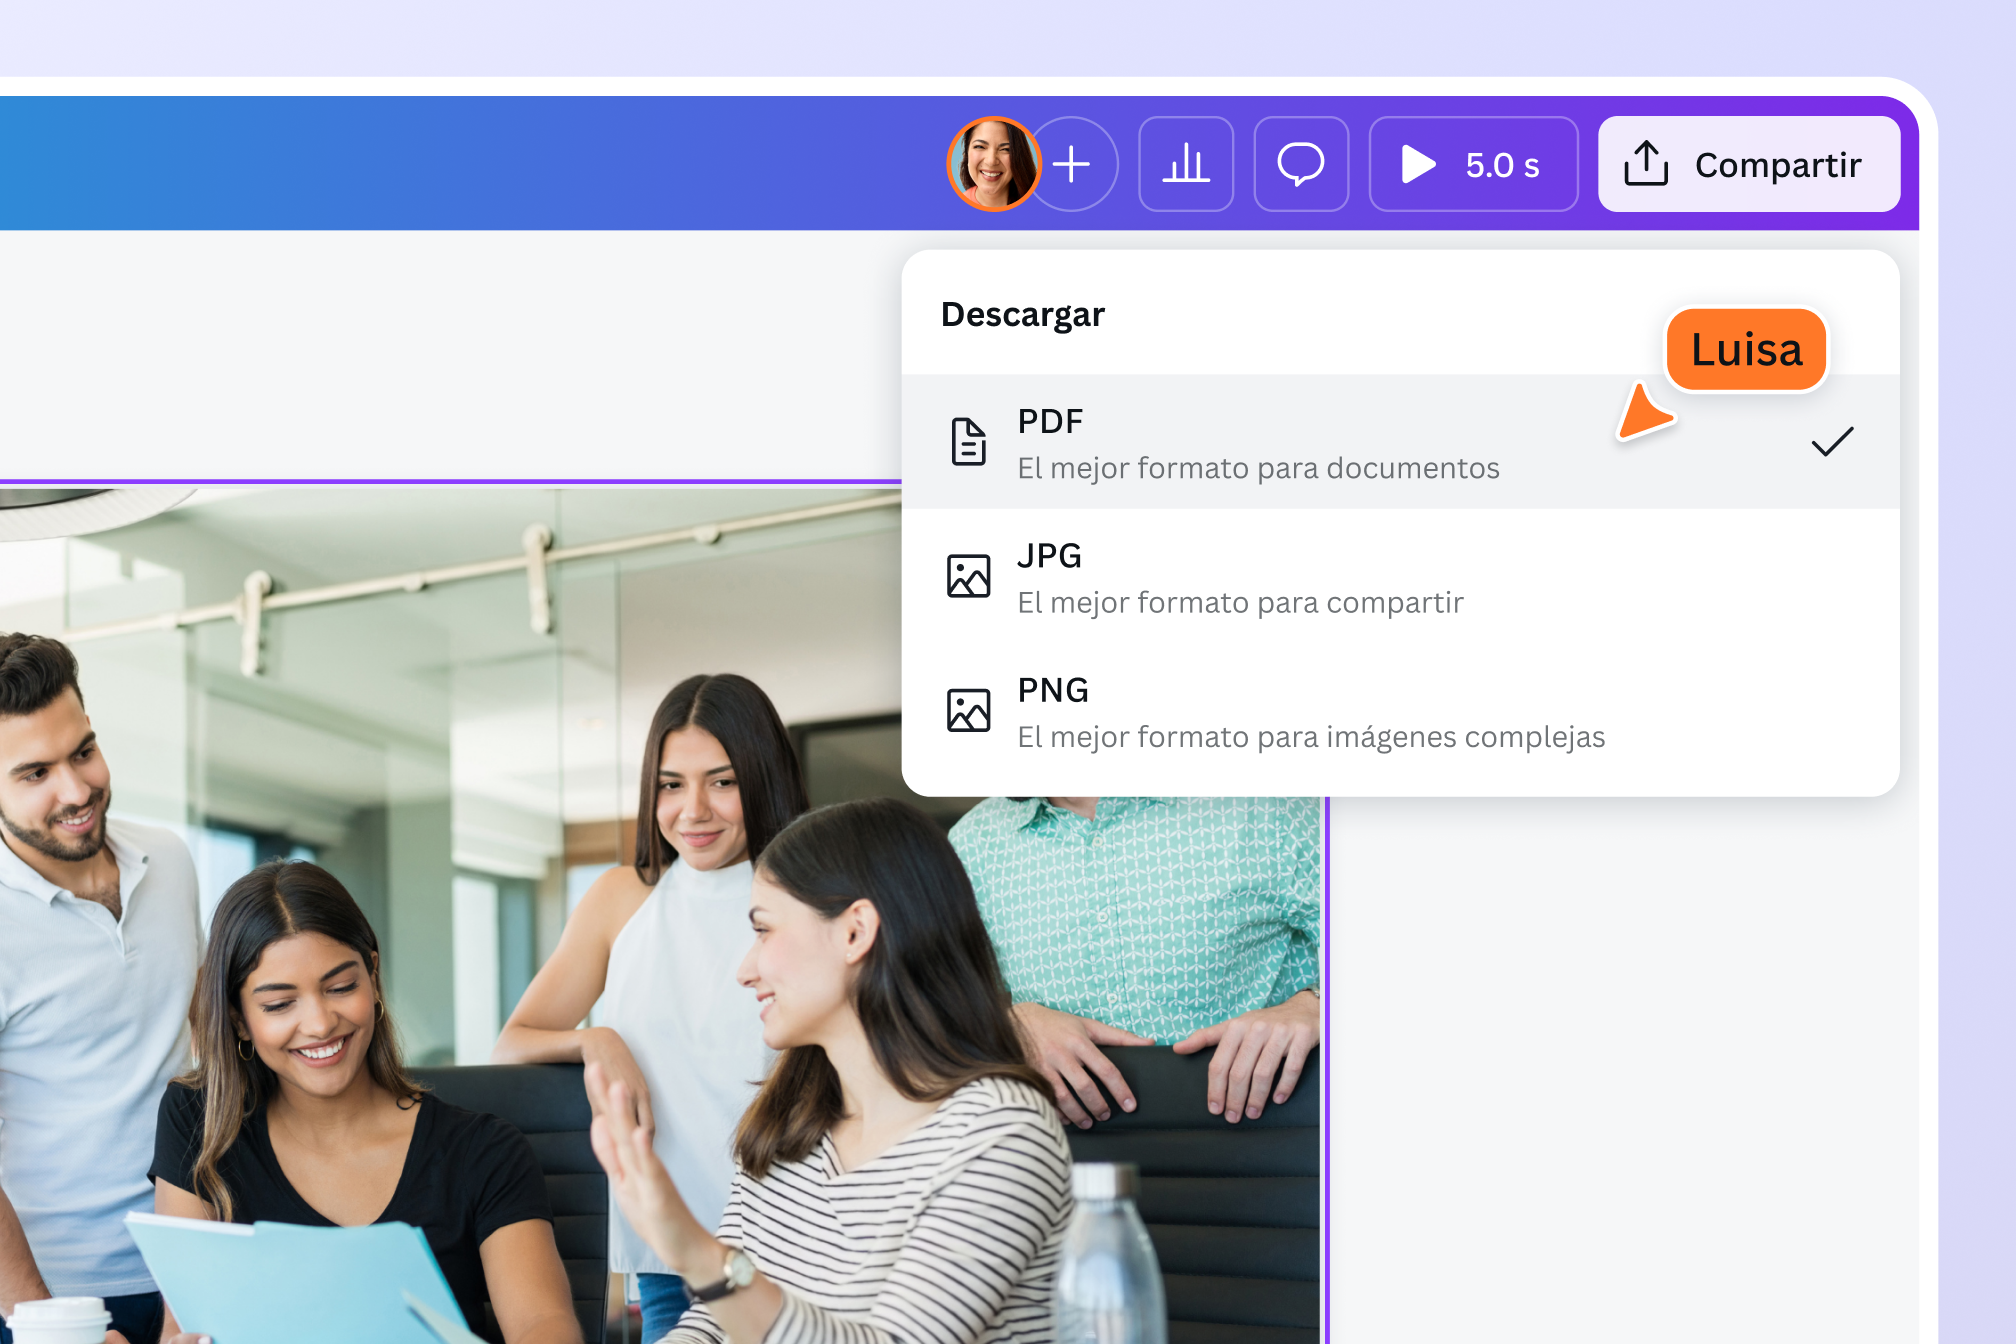Click the PNG image icon
The height and width of the screenshot is (1344, 2016).
[968, 710]
